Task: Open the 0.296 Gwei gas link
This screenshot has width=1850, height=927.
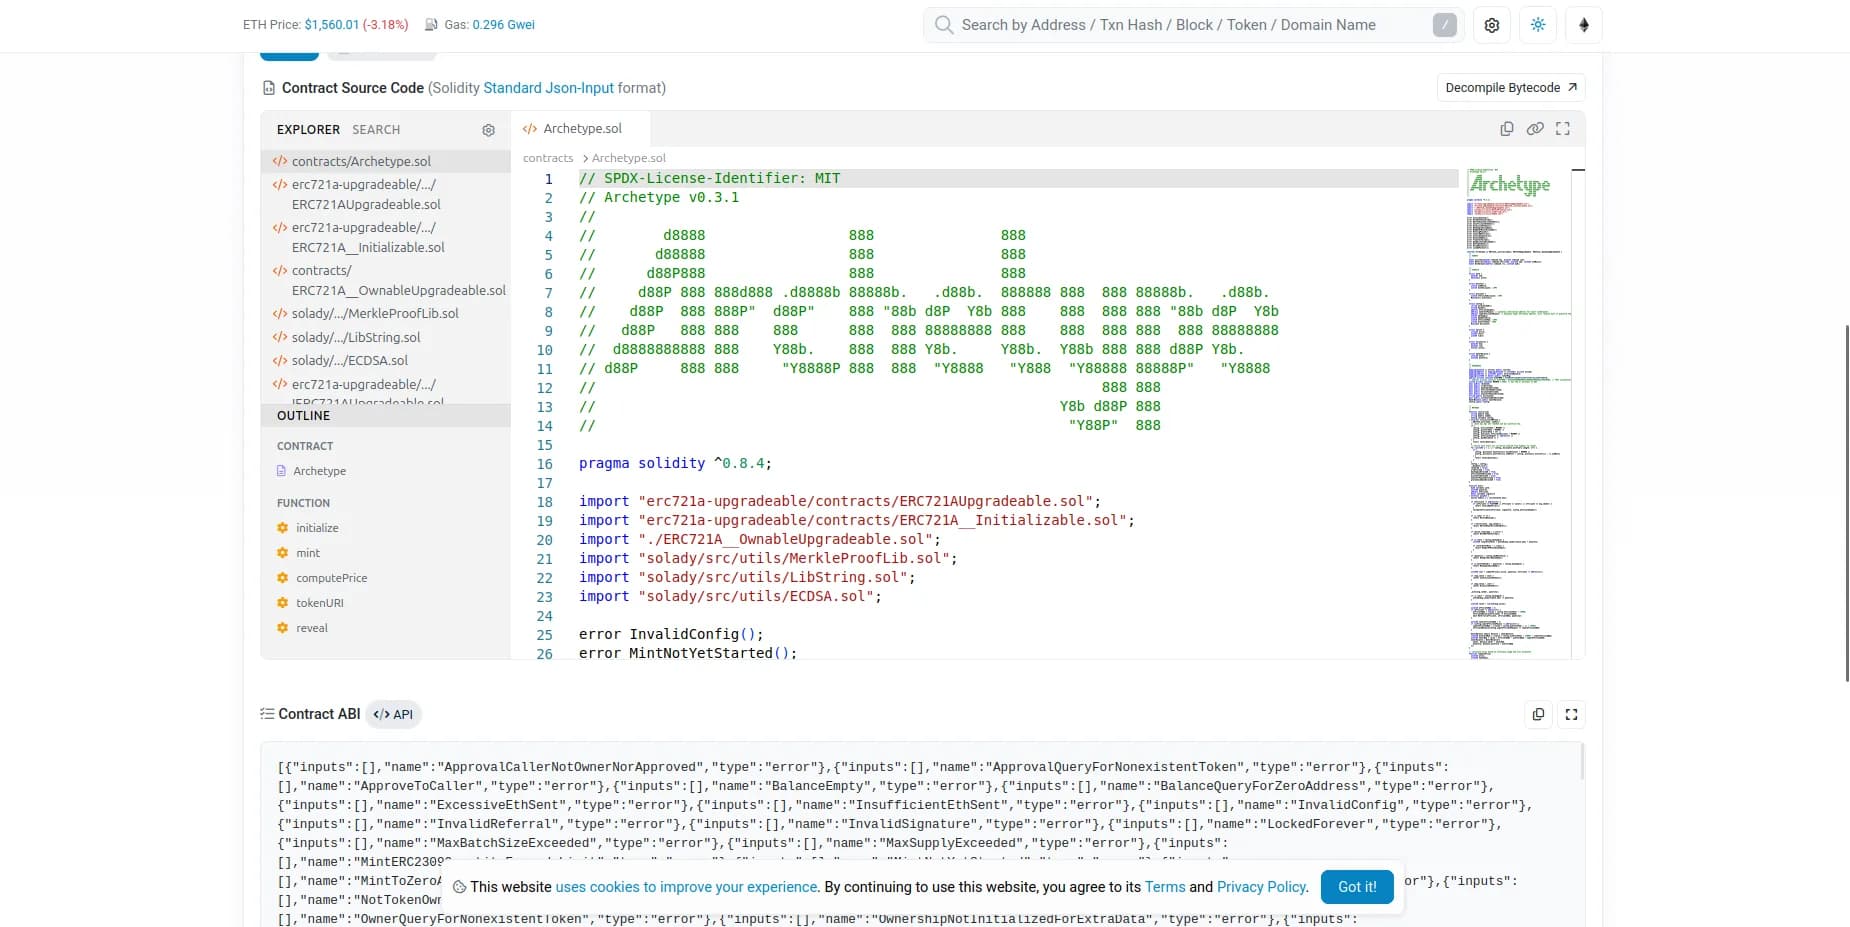Action: coord(503,25)
